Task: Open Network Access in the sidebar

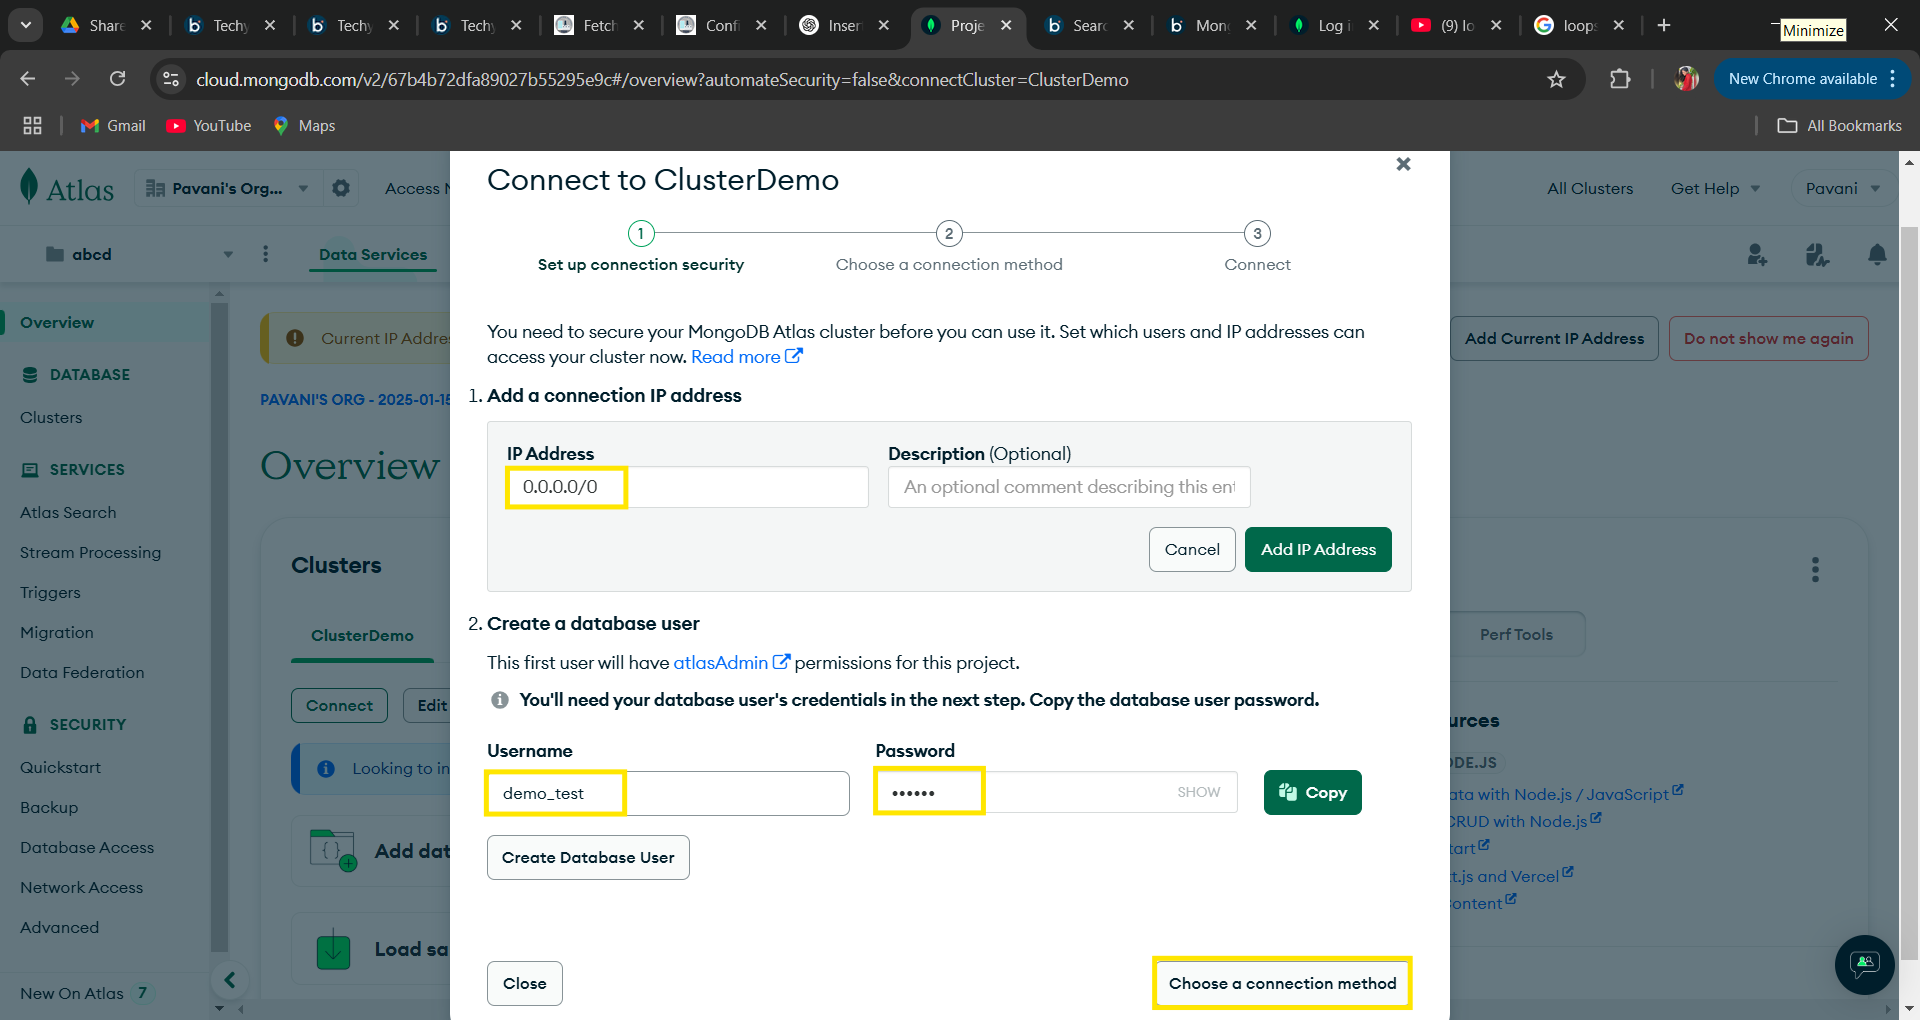Action: pyautogui.click(x=81, y=887)
